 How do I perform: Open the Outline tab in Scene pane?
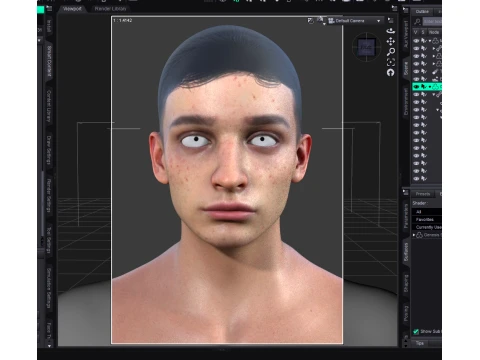pyautogui.click(x=422, y=12)
